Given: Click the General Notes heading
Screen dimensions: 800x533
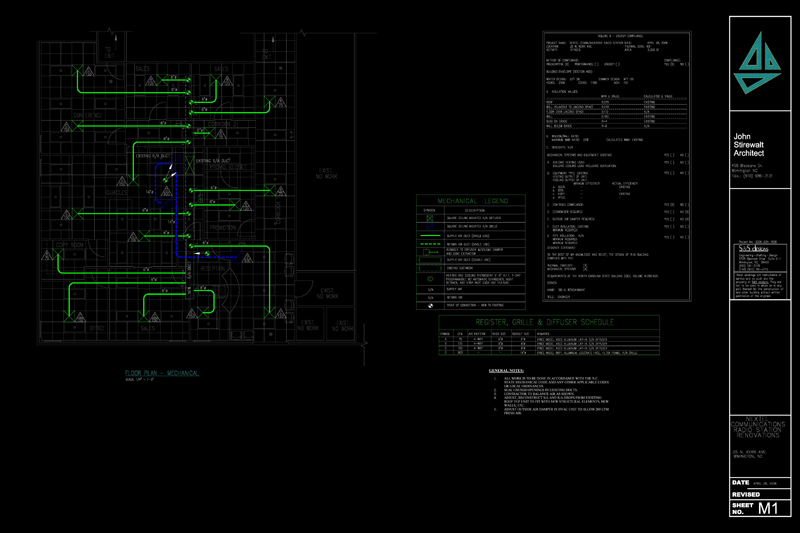Looking at the screenshot, I should click(x=508, y=371).
